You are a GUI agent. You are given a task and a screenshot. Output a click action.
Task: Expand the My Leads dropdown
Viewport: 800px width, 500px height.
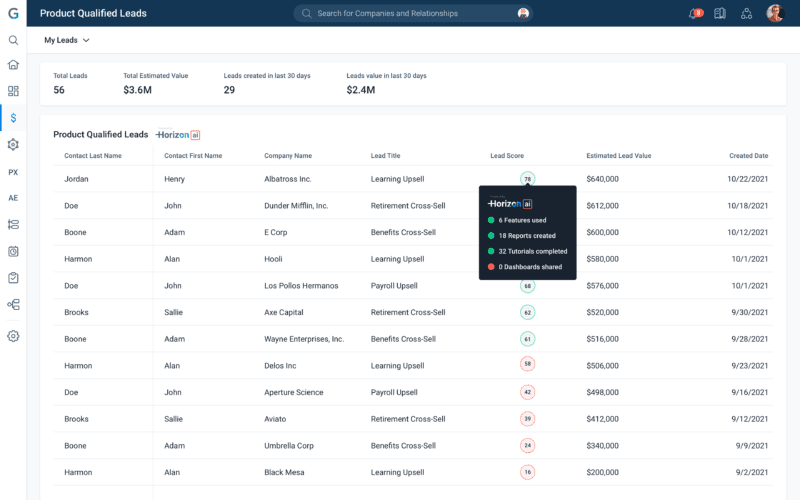(x=67, y=40)
